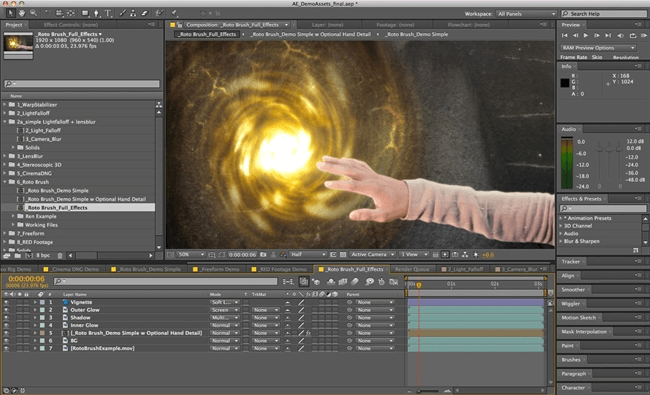650x395 pixels.
Task: Hide the RotoBrushExample.mov layer
Action: (x=6, y=349)
